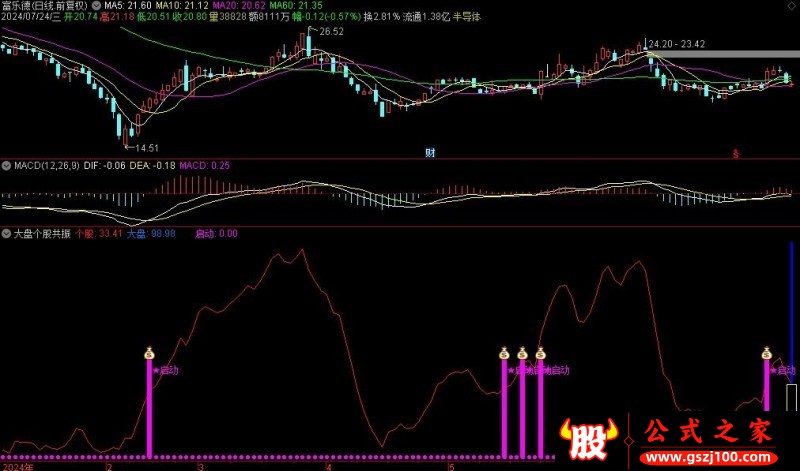Click the money bag icon near February
800x471 pixels.
click(x=149, y=353)
